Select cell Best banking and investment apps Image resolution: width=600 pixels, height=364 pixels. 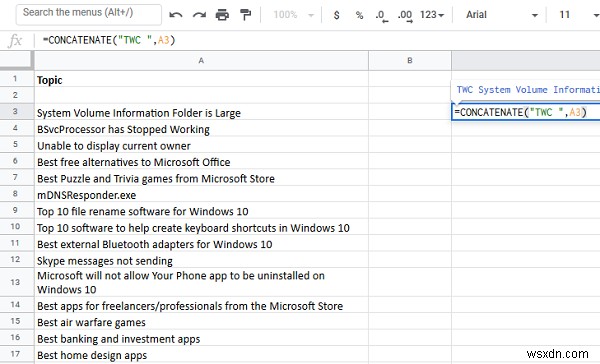pyautogui.click(x=201, y=338)
